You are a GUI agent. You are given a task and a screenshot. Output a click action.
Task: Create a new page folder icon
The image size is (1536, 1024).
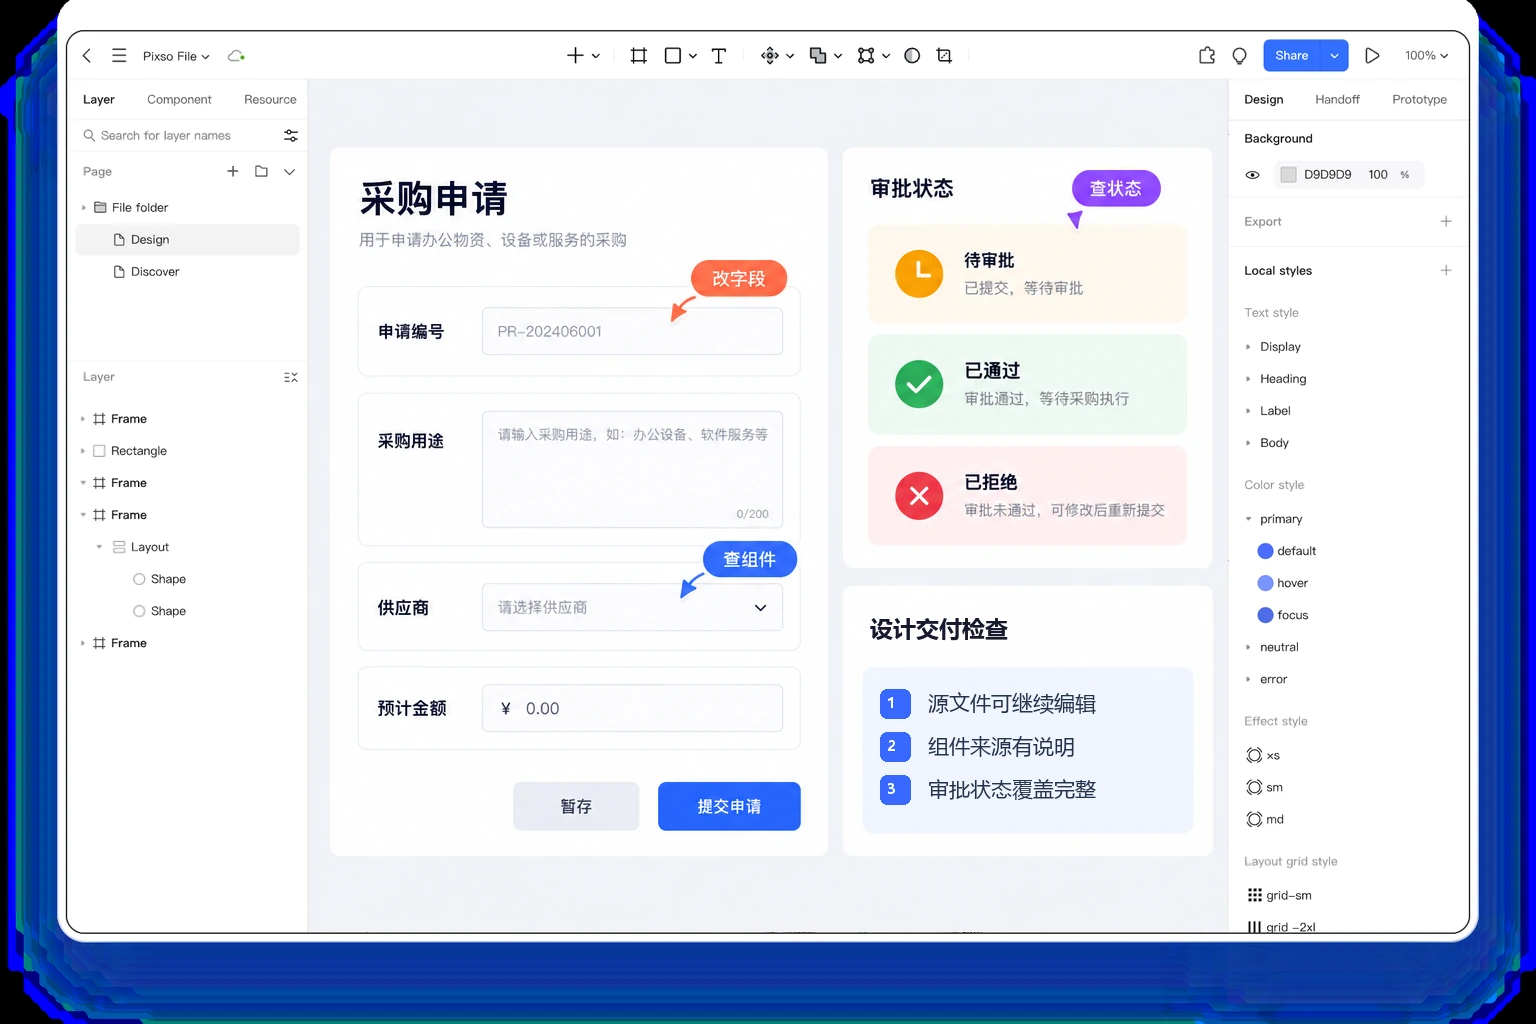tap(261, 171)
